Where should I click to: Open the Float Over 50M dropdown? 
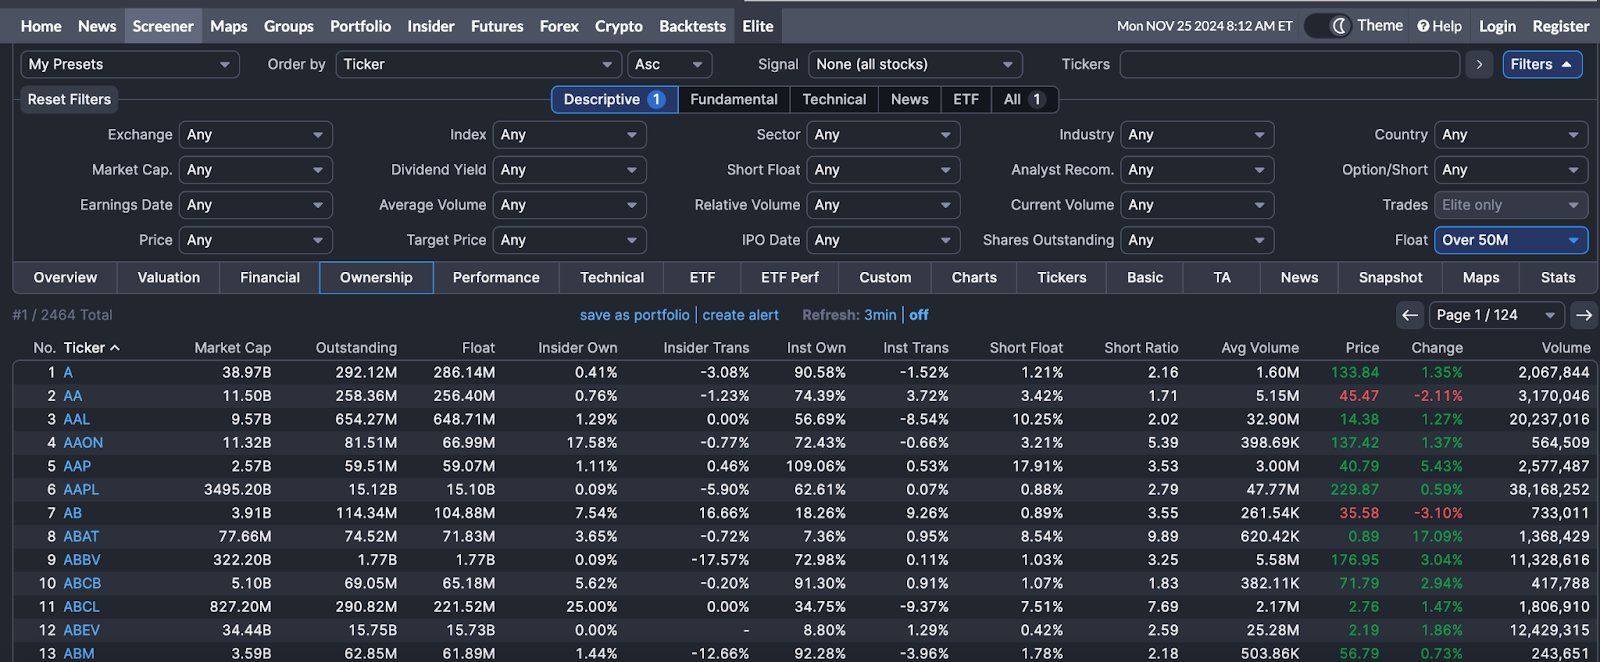pos(1511,240)
